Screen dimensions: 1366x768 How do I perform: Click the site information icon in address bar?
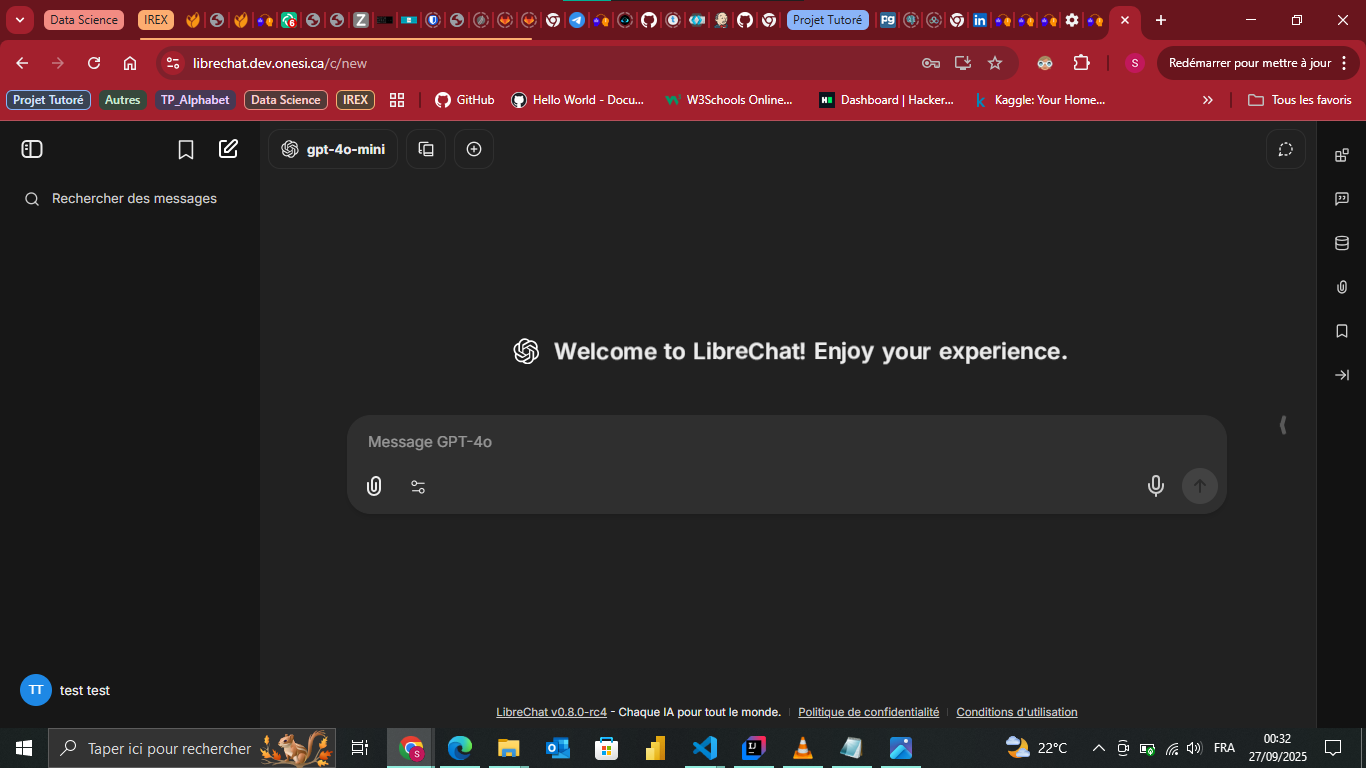pos(173,63)
